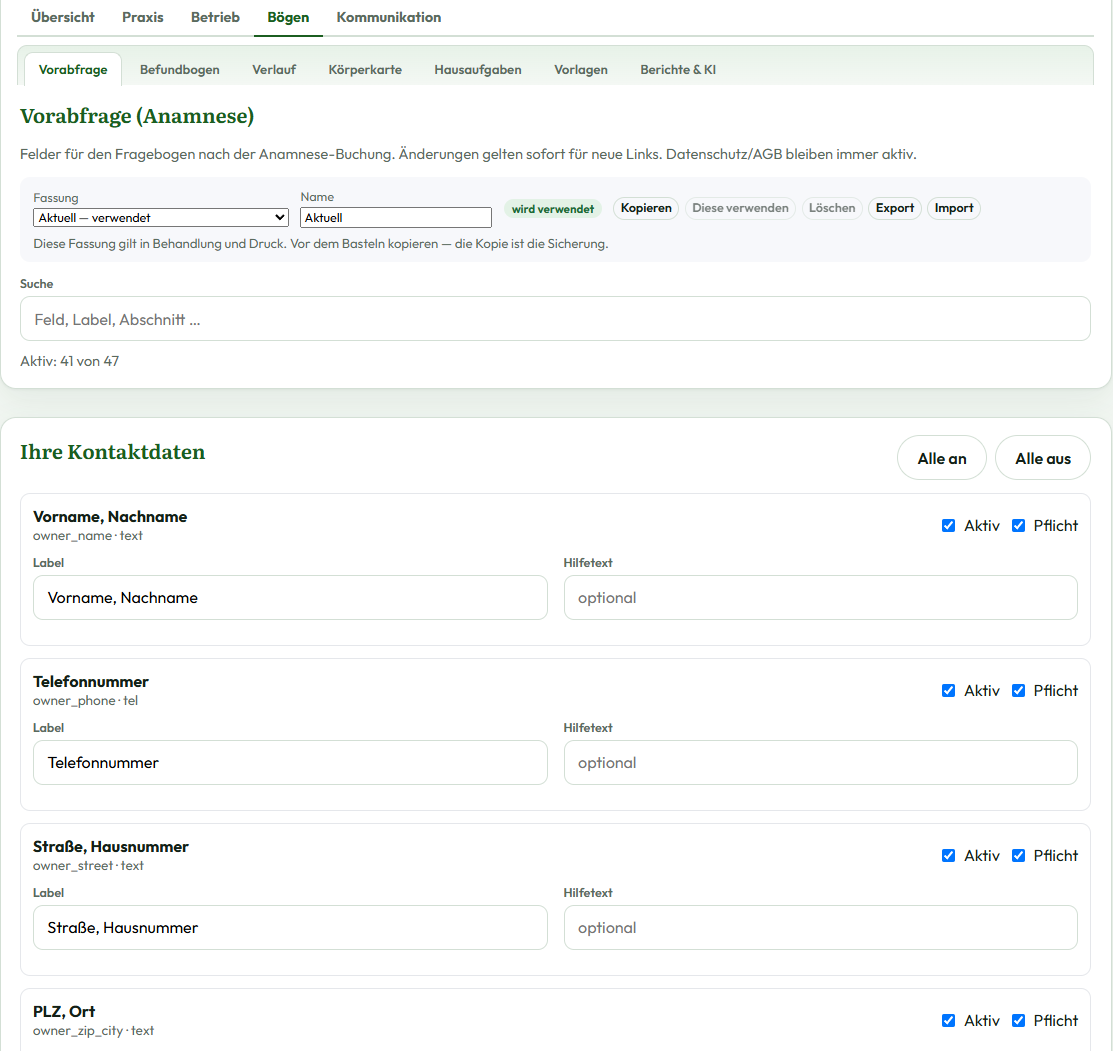Open the Kommunikation tab
Viewport: 1113px width, 1051px height.
[x=389, y=17]
